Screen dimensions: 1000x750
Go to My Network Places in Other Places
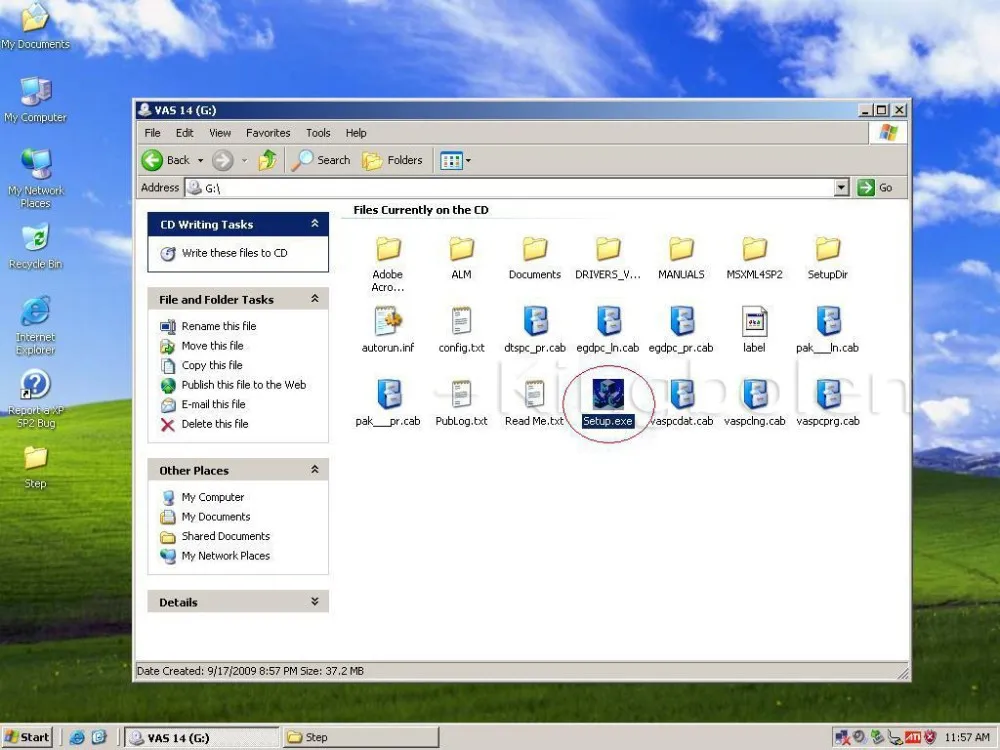[225, 555]
